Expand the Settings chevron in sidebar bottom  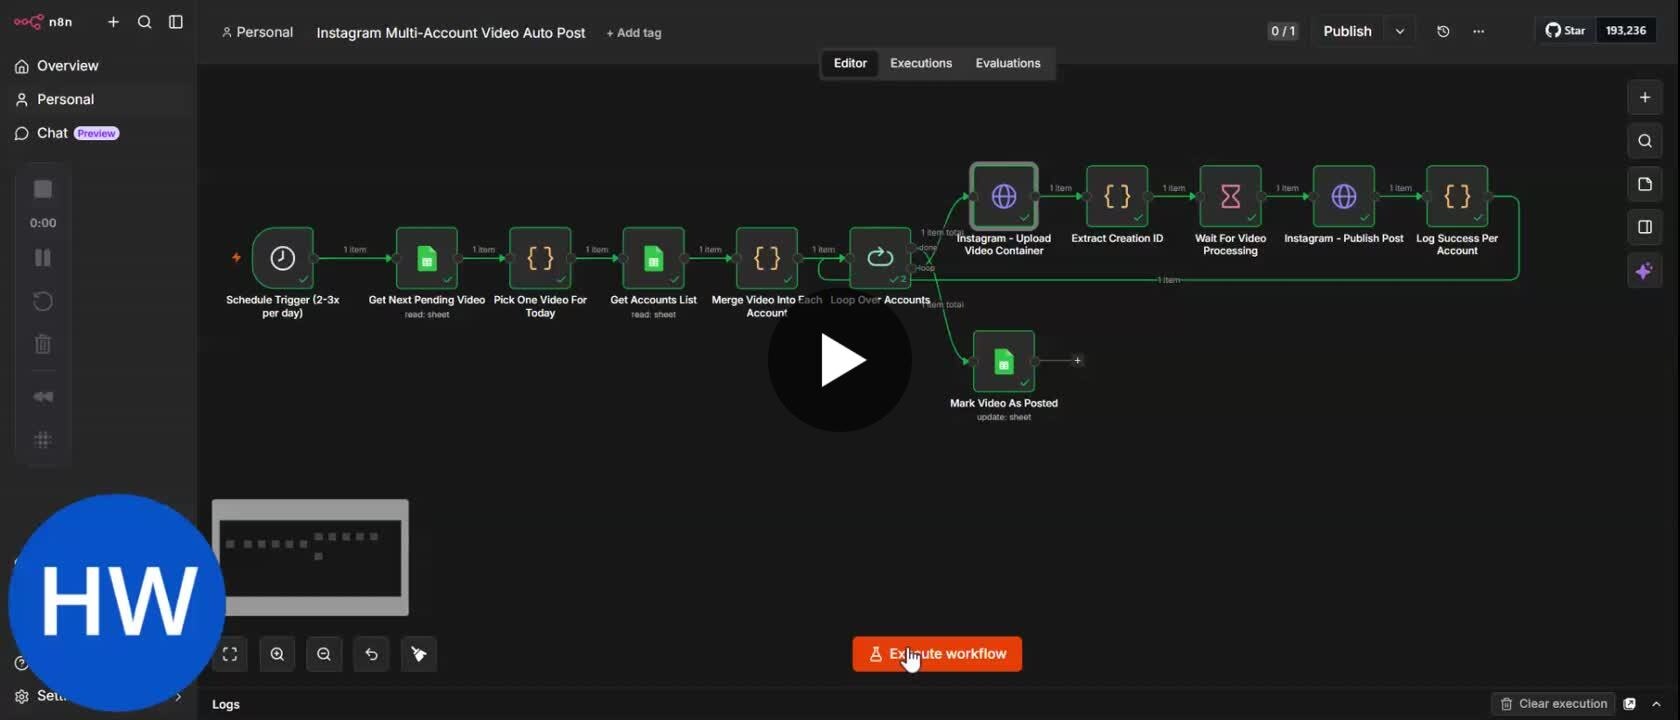coord(178,696)
